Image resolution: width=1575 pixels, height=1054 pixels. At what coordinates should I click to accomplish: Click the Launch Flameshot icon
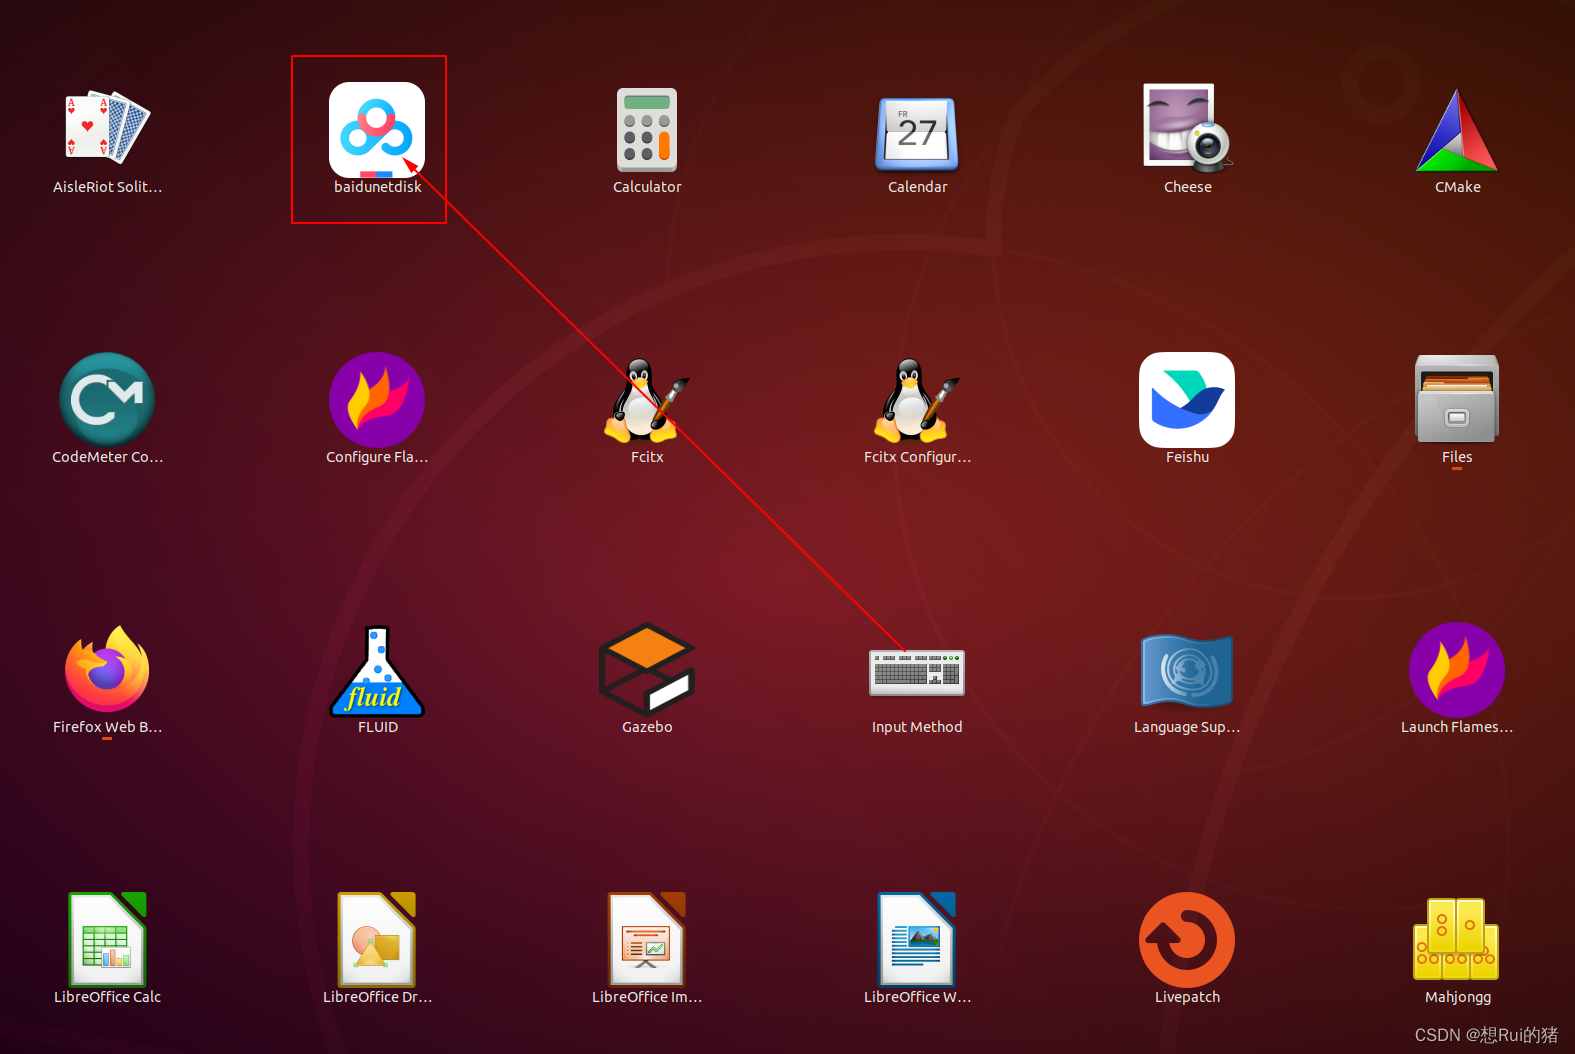click(1457, 669)
